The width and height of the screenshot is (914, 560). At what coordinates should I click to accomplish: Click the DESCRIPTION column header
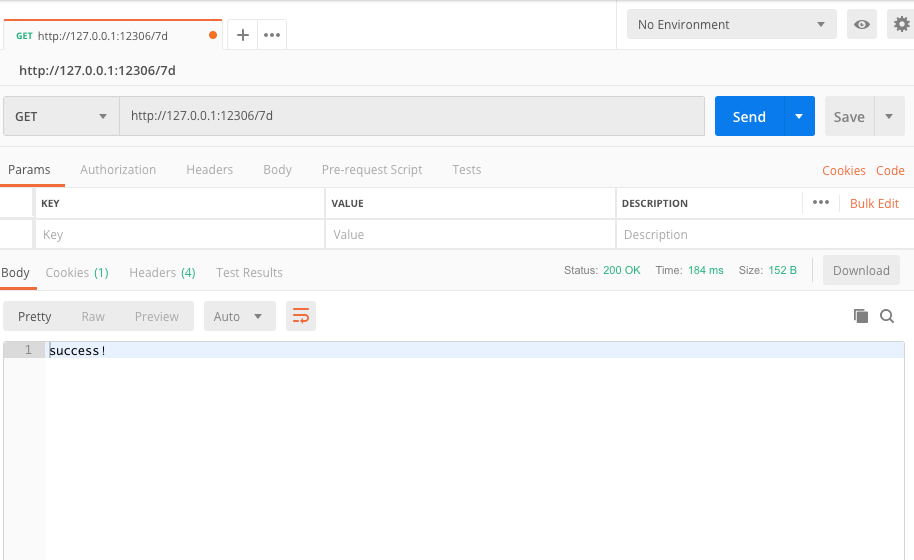655,203
